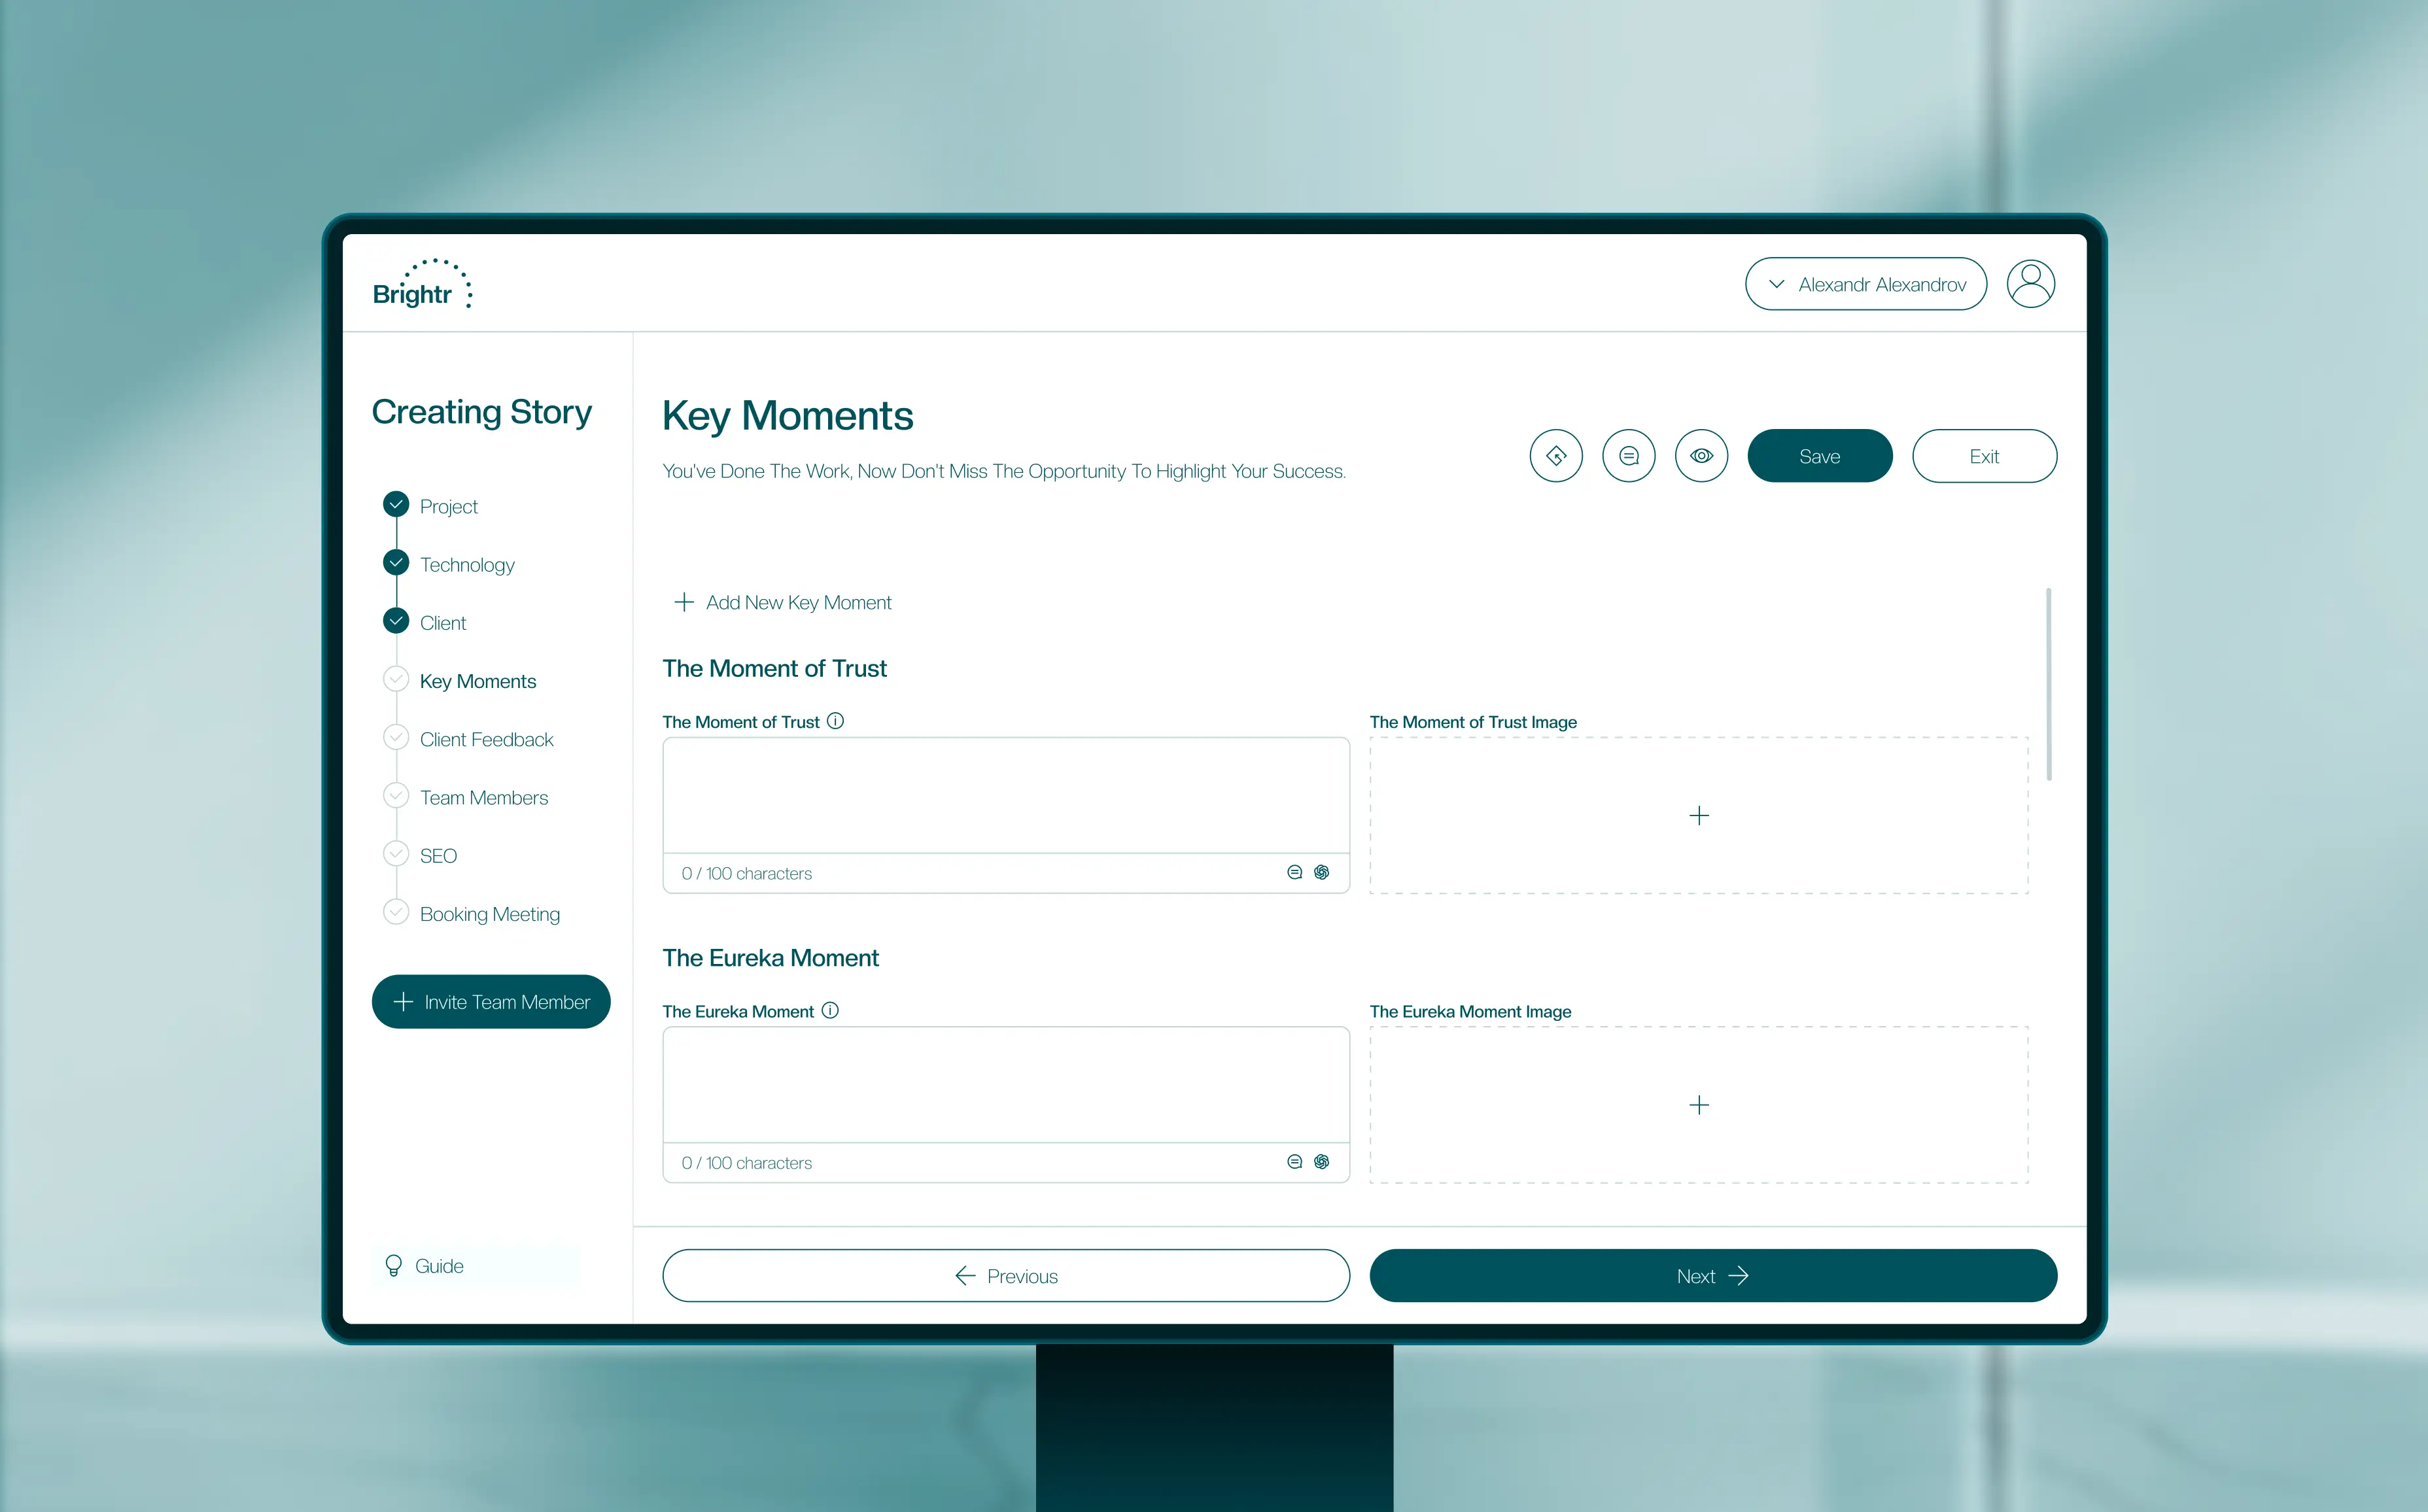This screenshot has height=1512, width=2428.
Task: Click the info icon beside The Eureka Moment
Action: click(829, 1010)
